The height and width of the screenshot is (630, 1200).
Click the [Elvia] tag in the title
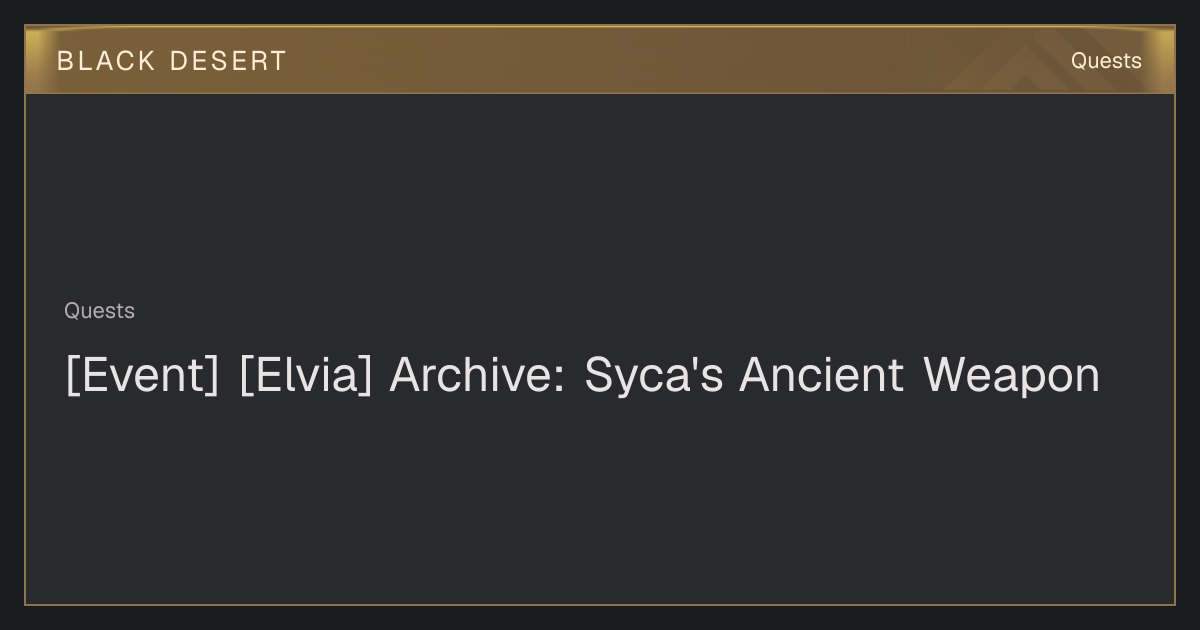(x=305, y=376)
